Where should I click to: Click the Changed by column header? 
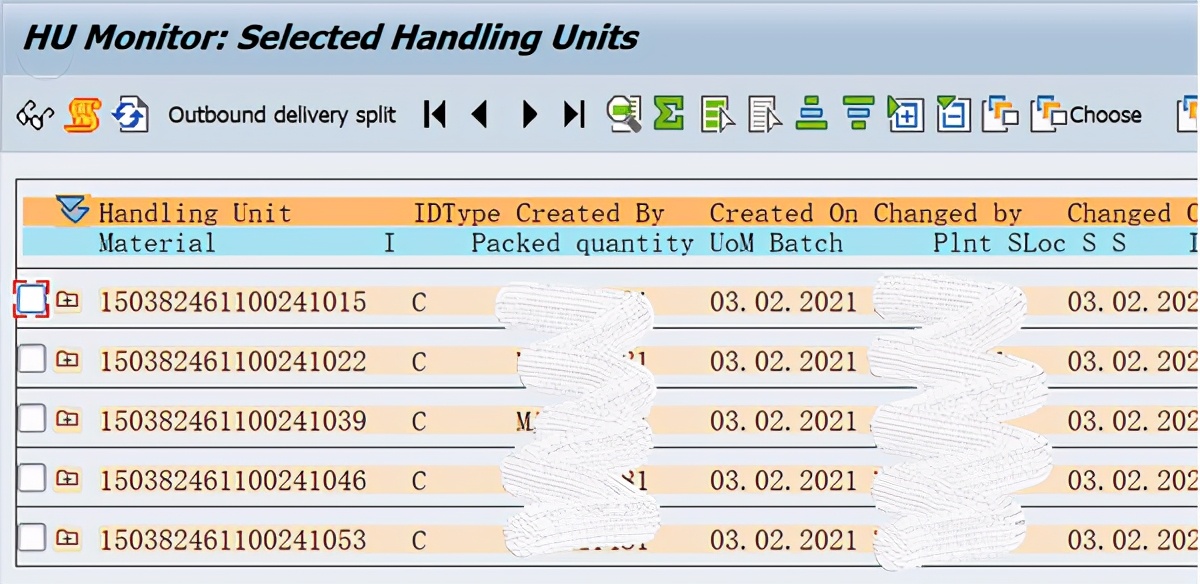point(947,213)
